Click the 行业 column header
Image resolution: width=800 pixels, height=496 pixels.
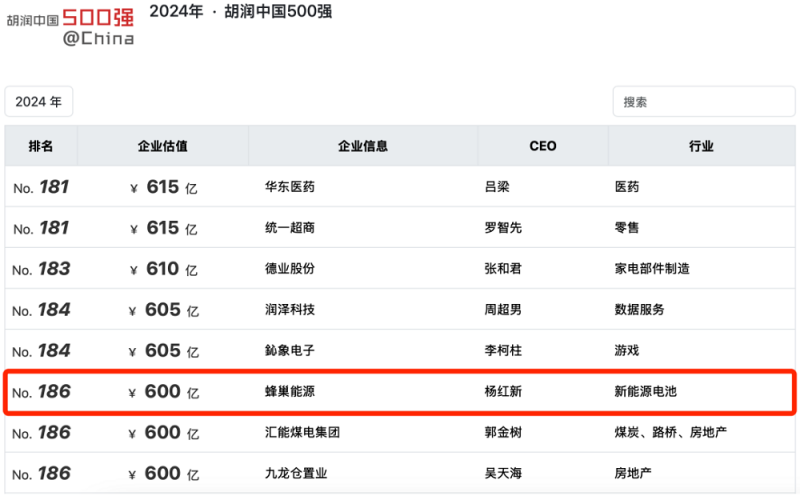702,146
